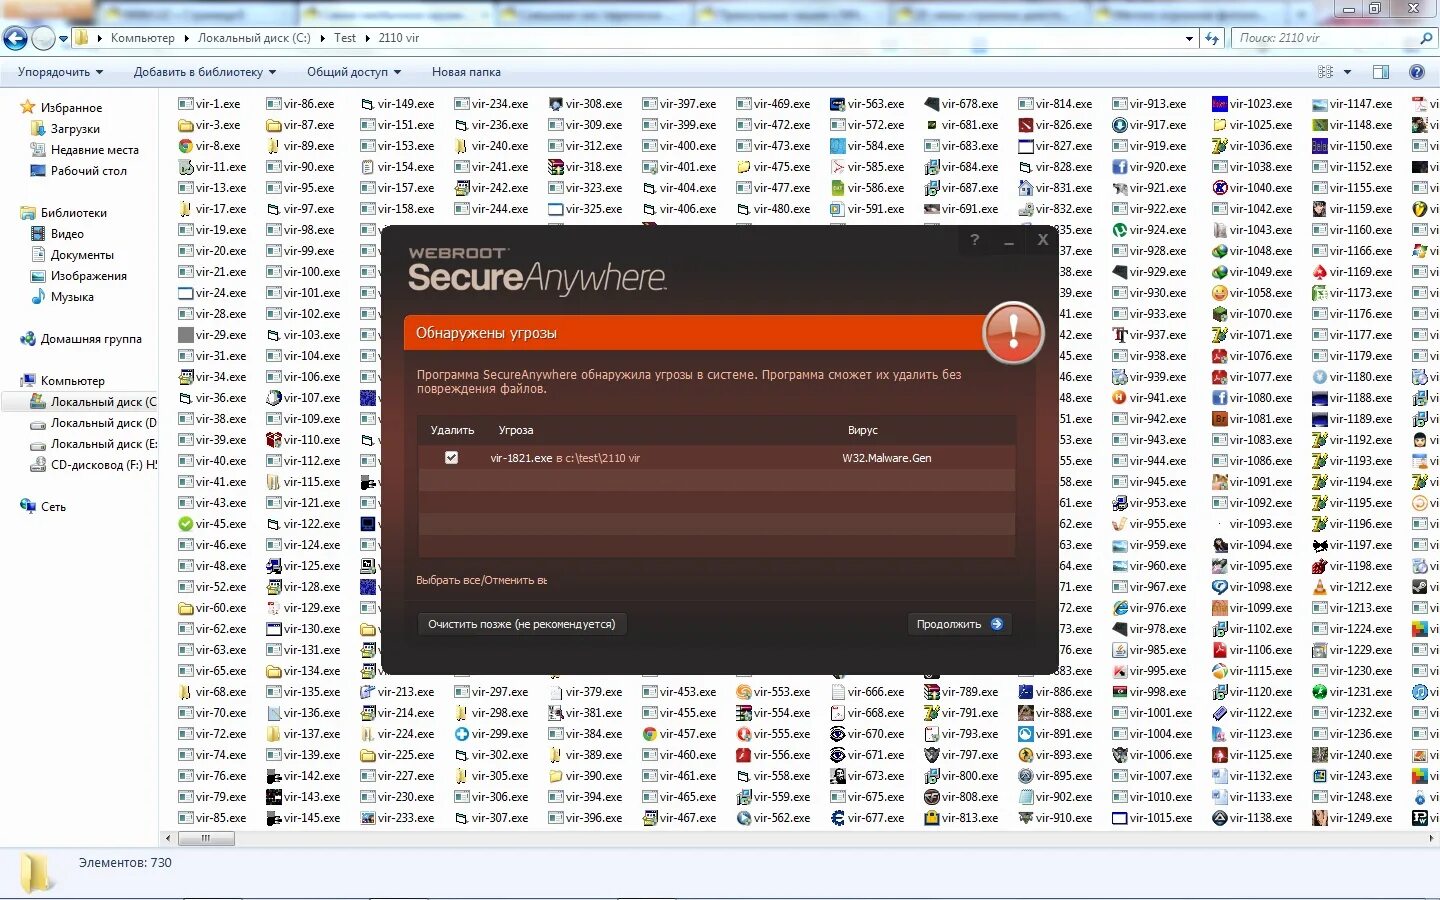Image resolution: width=1440 pixels, height=900 pixels.
Task: Click the magnifier icon in the search box
Action: [x=1424, y=37]
